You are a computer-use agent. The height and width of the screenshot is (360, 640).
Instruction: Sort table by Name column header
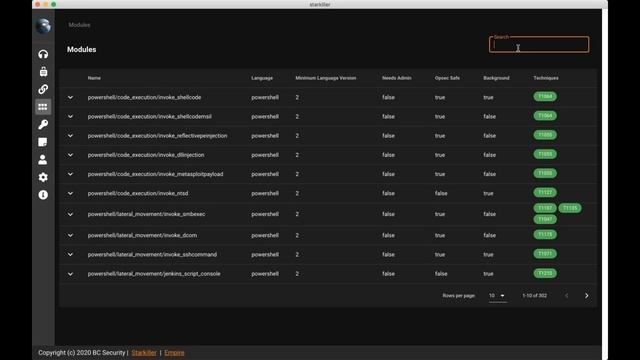click(x=94, y=78)
